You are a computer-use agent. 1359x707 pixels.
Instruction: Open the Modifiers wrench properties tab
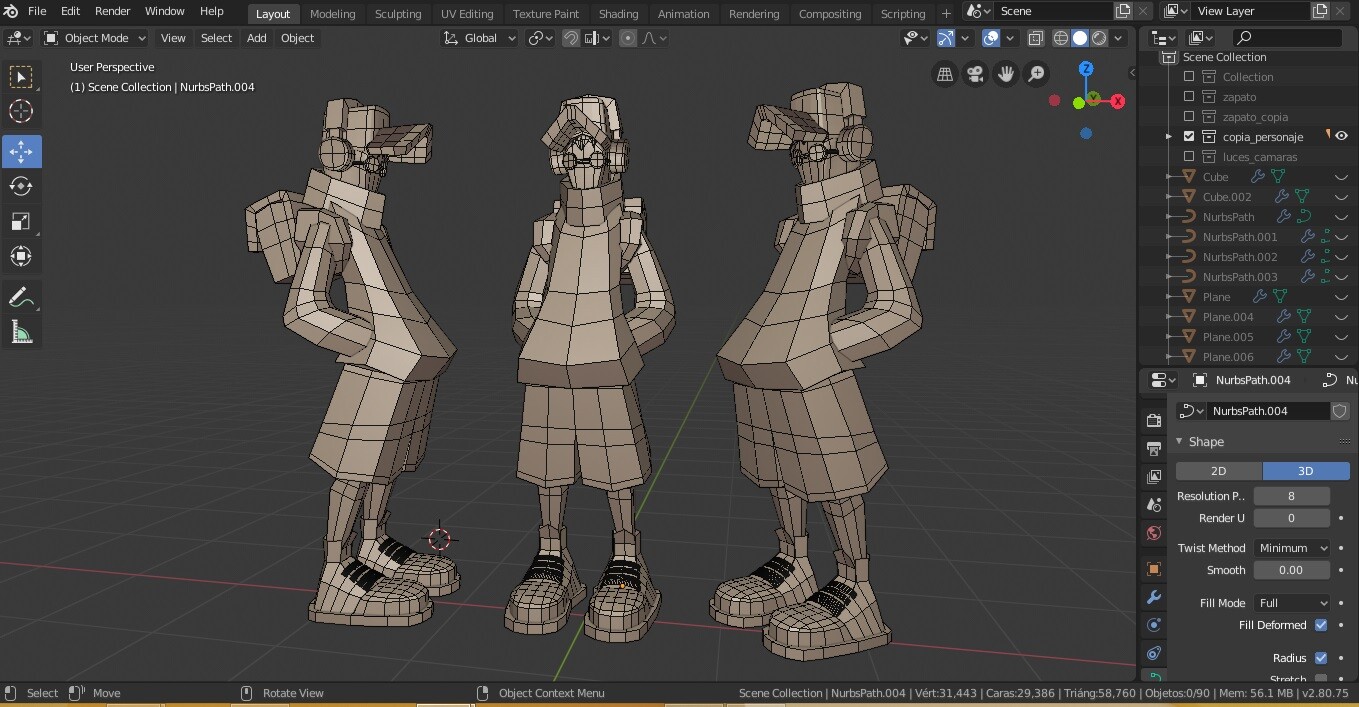coord(1153,597)
